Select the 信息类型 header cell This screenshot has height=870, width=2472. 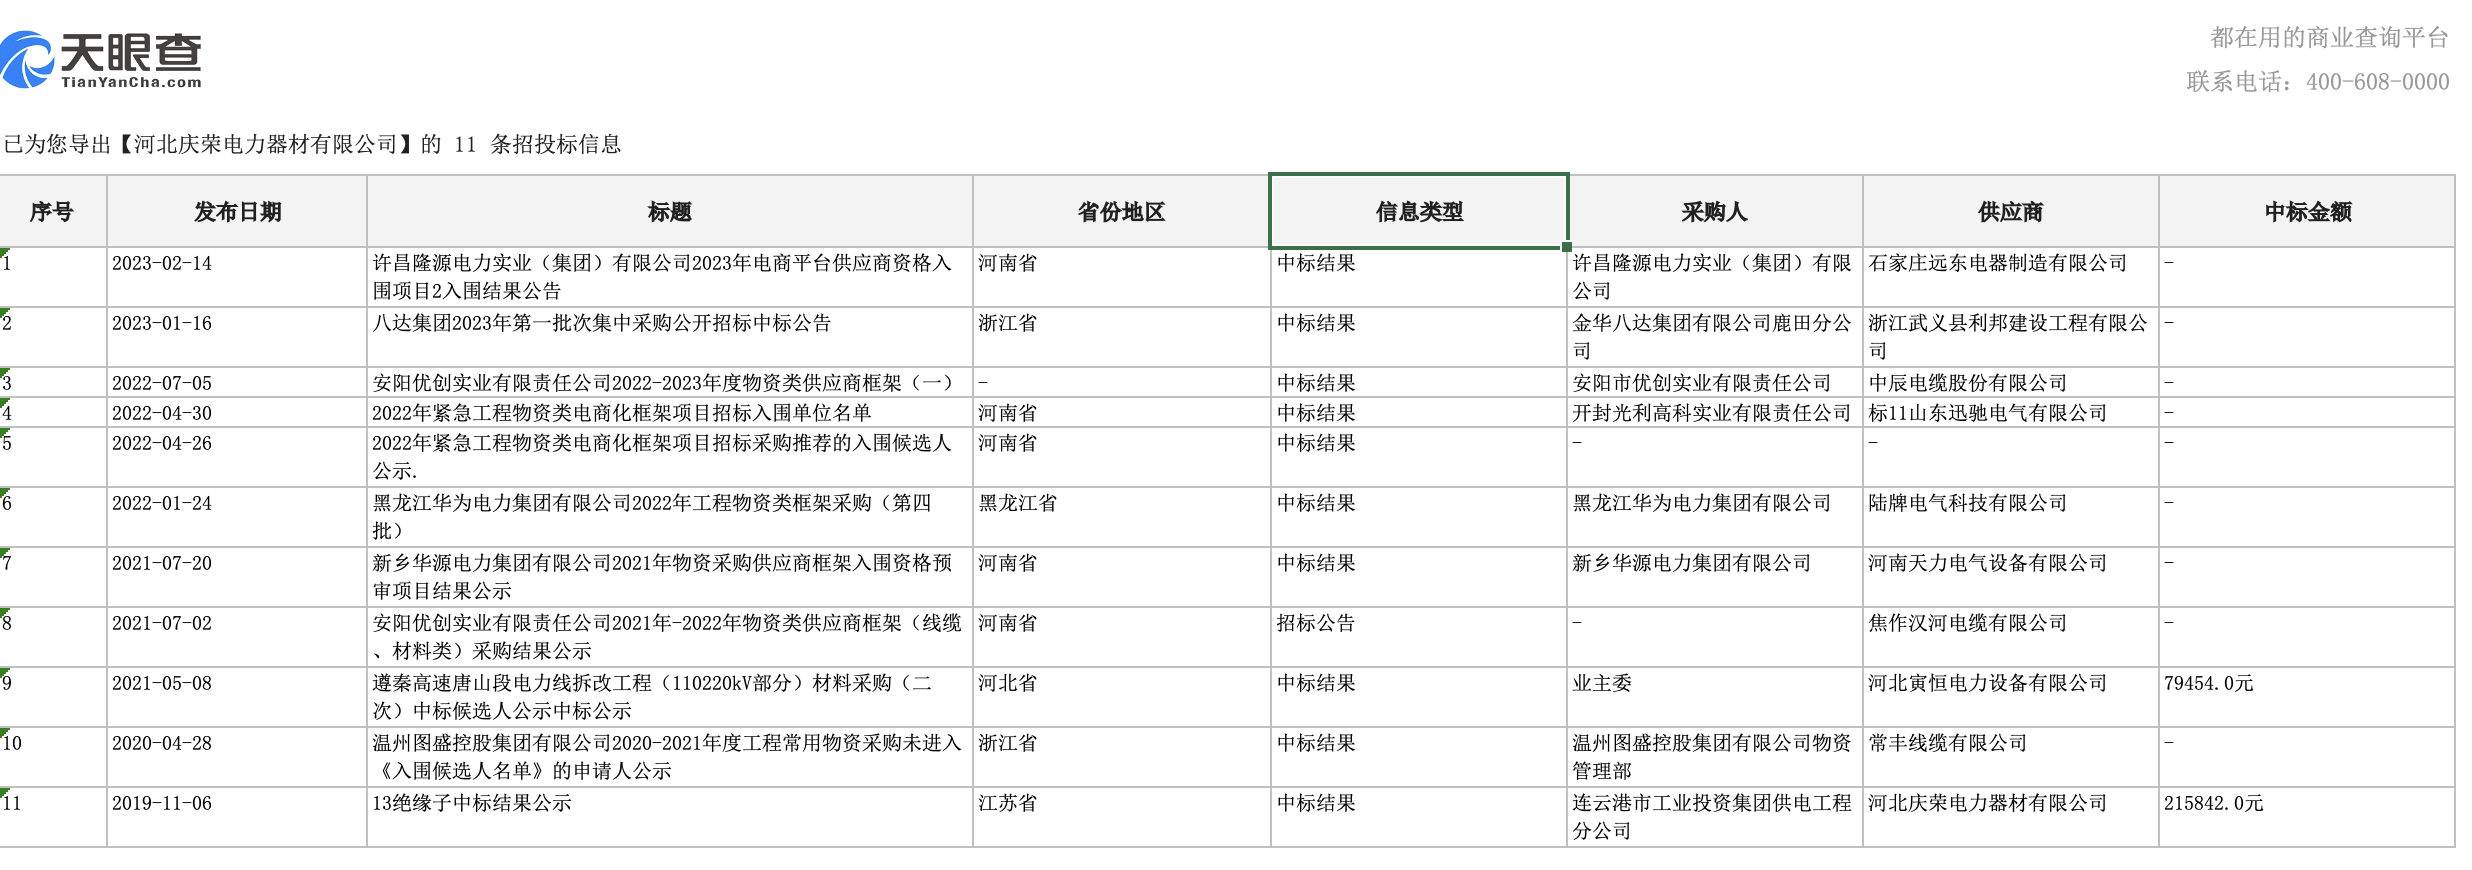[1418, 212]
